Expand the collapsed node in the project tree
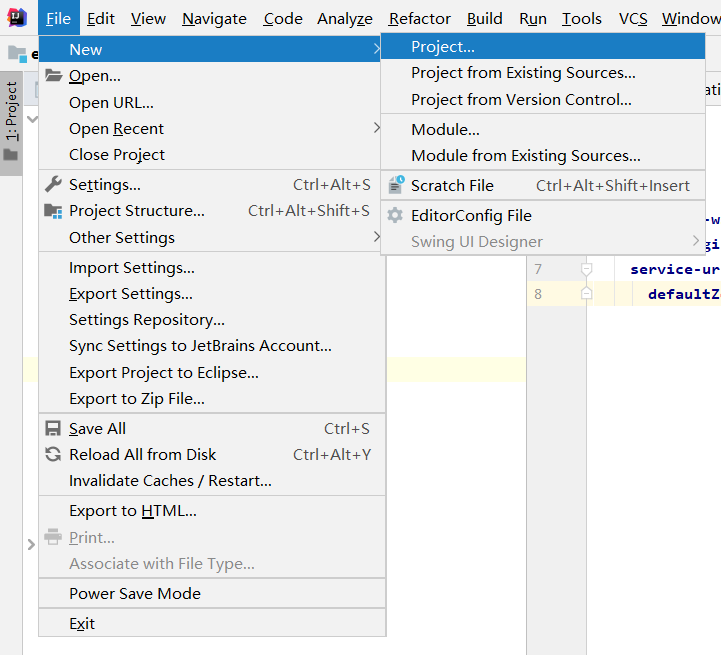Image resolution: width=721 pixels, height=655 pixels. click(31, 545)
